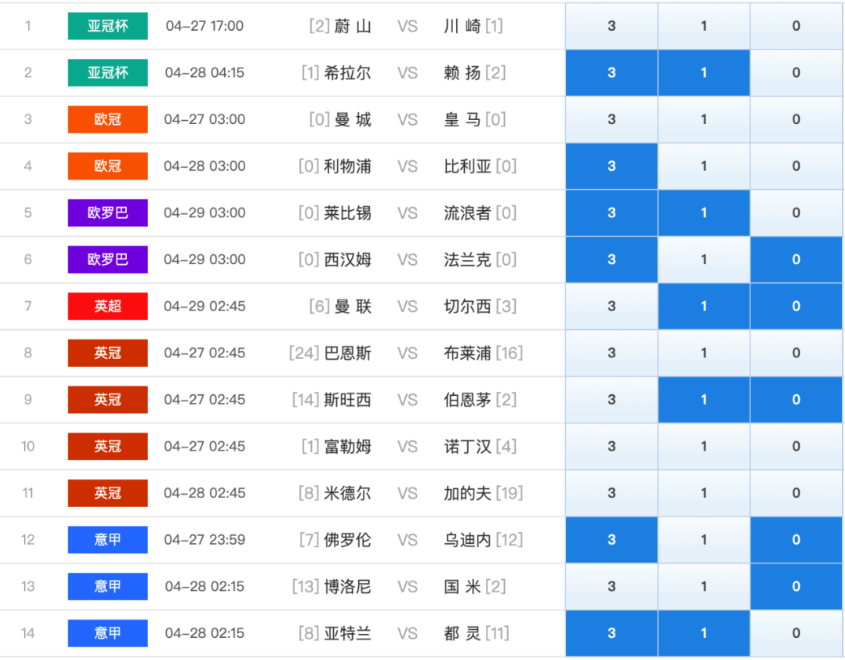
Task: Deselect draw (1) for 亚特兰 vs 都灵
Action: point(704,633)
